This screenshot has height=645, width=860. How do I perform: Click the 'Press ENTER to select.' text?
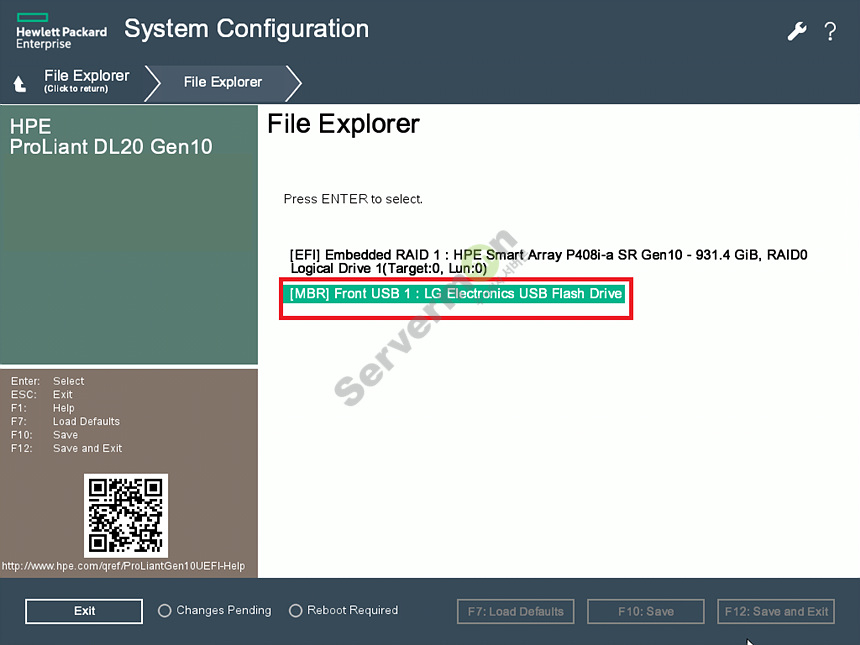tap(353, 199)
